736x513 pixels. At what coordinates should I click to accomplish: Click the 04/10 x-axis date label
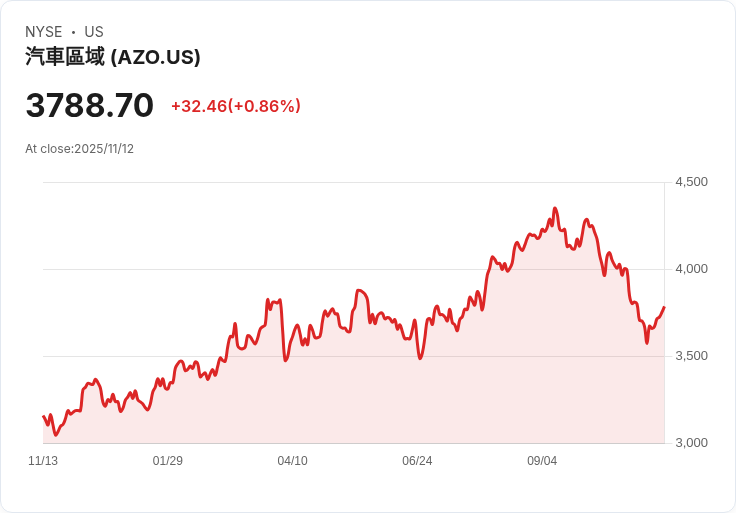tap(292, 461)
